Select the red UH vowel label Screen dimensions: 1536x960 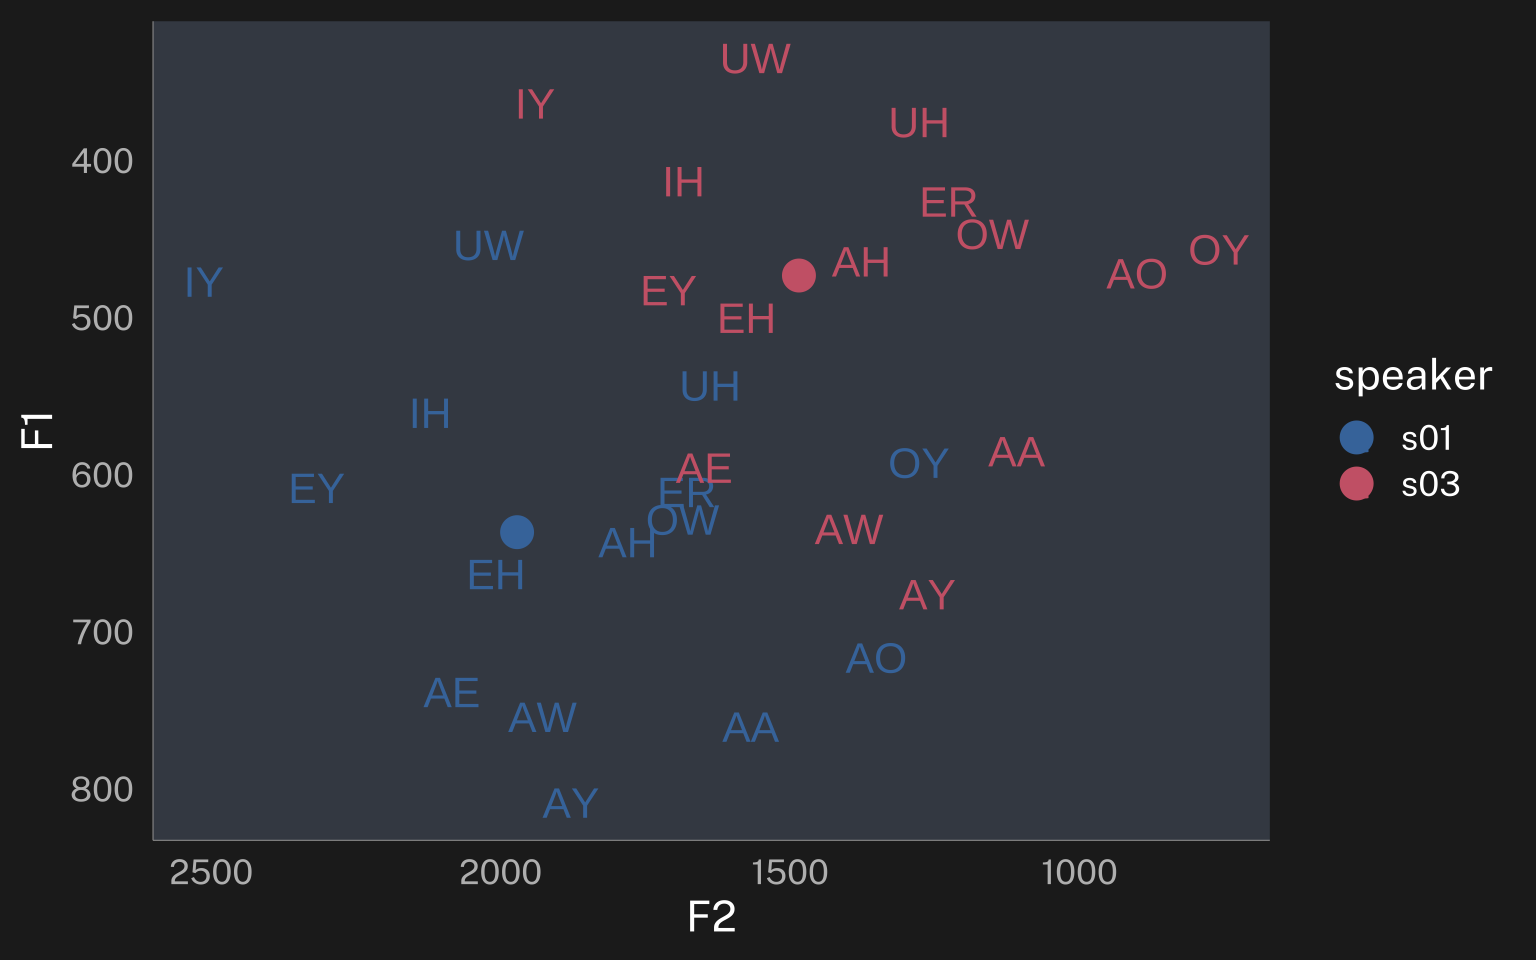click(x=919, y=123)
